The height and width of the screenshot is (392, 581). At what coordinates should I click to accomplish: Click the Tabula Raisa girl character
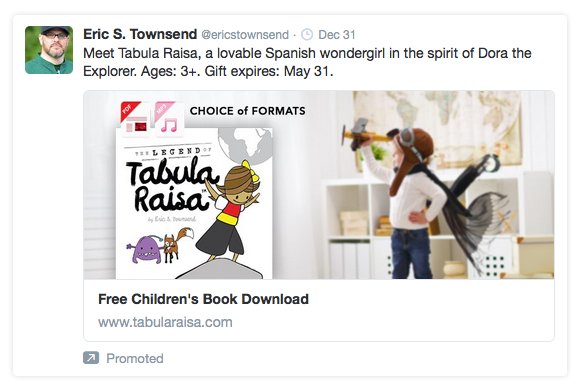tap(229, 211)
